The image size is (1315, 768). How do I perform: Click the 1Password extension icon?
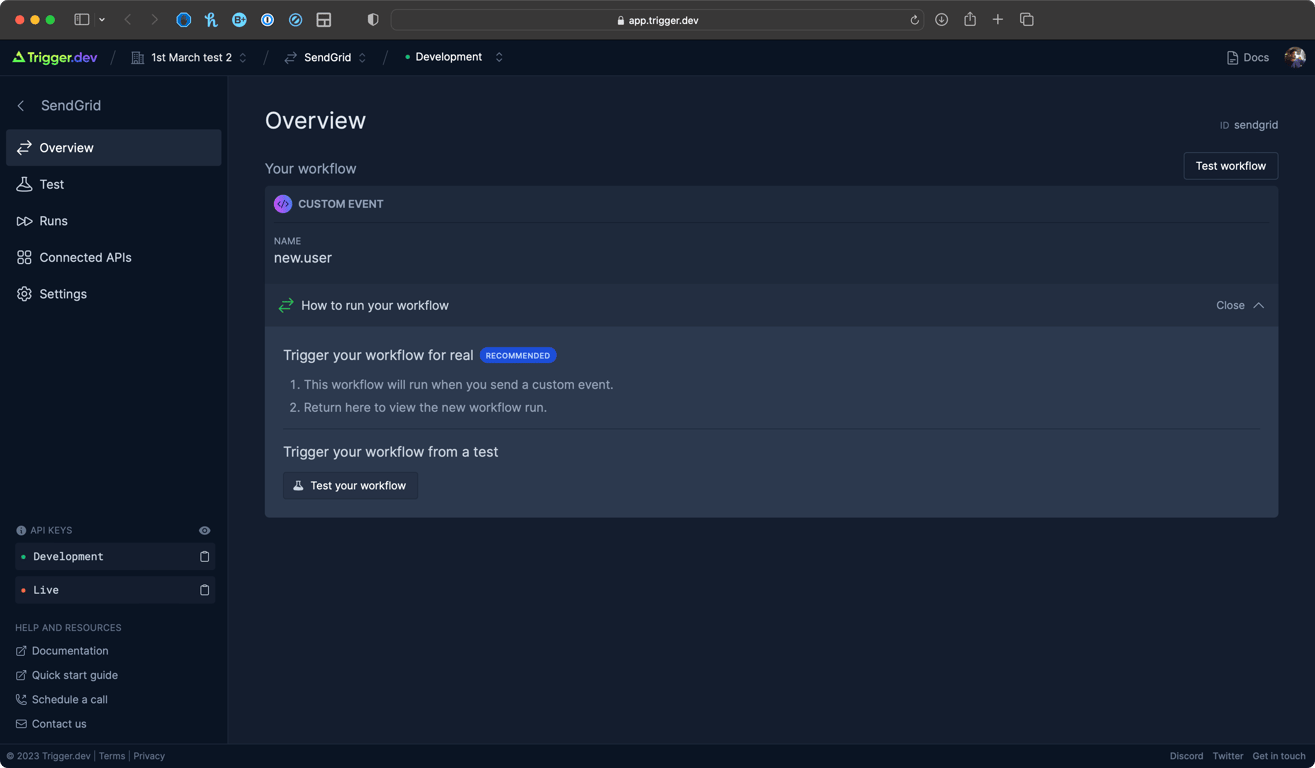[267, 20]
